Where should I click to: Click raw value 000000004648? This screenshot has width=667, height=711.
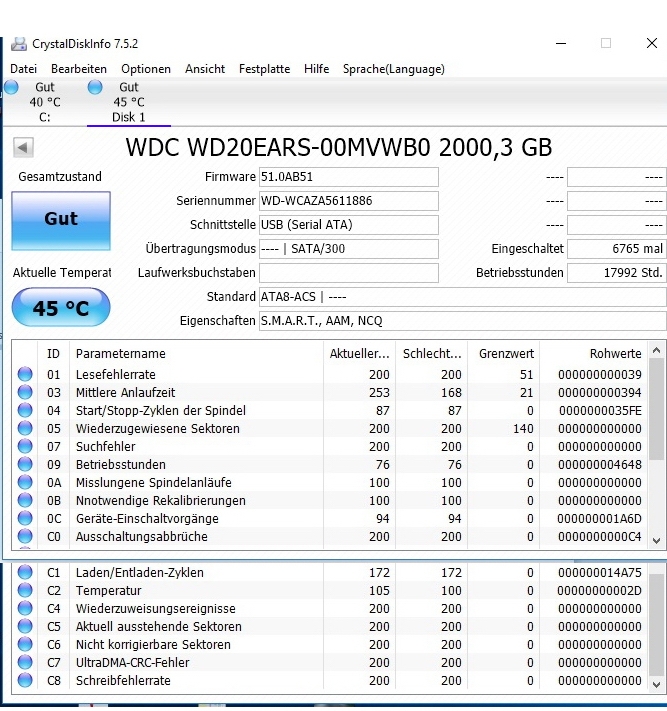coord(599,465)
